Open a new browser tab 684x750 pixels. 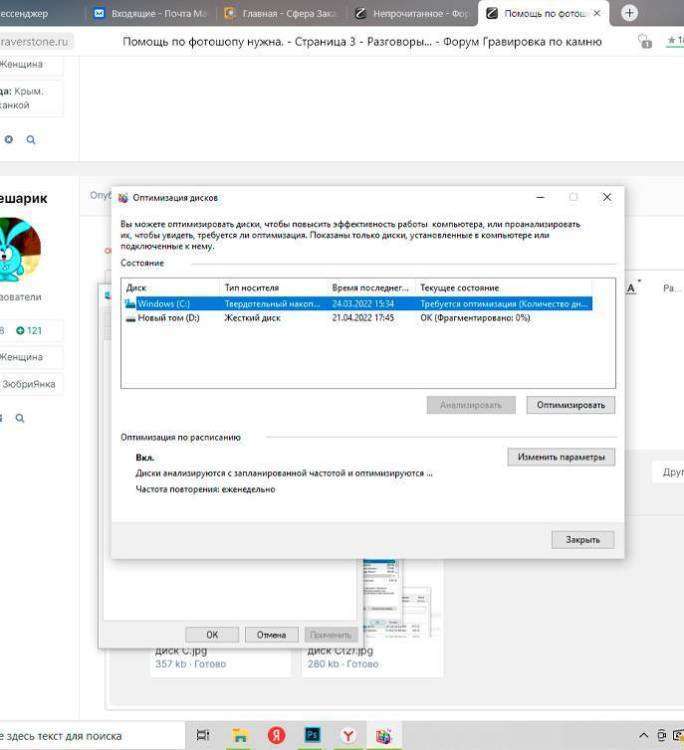[629, 13]
